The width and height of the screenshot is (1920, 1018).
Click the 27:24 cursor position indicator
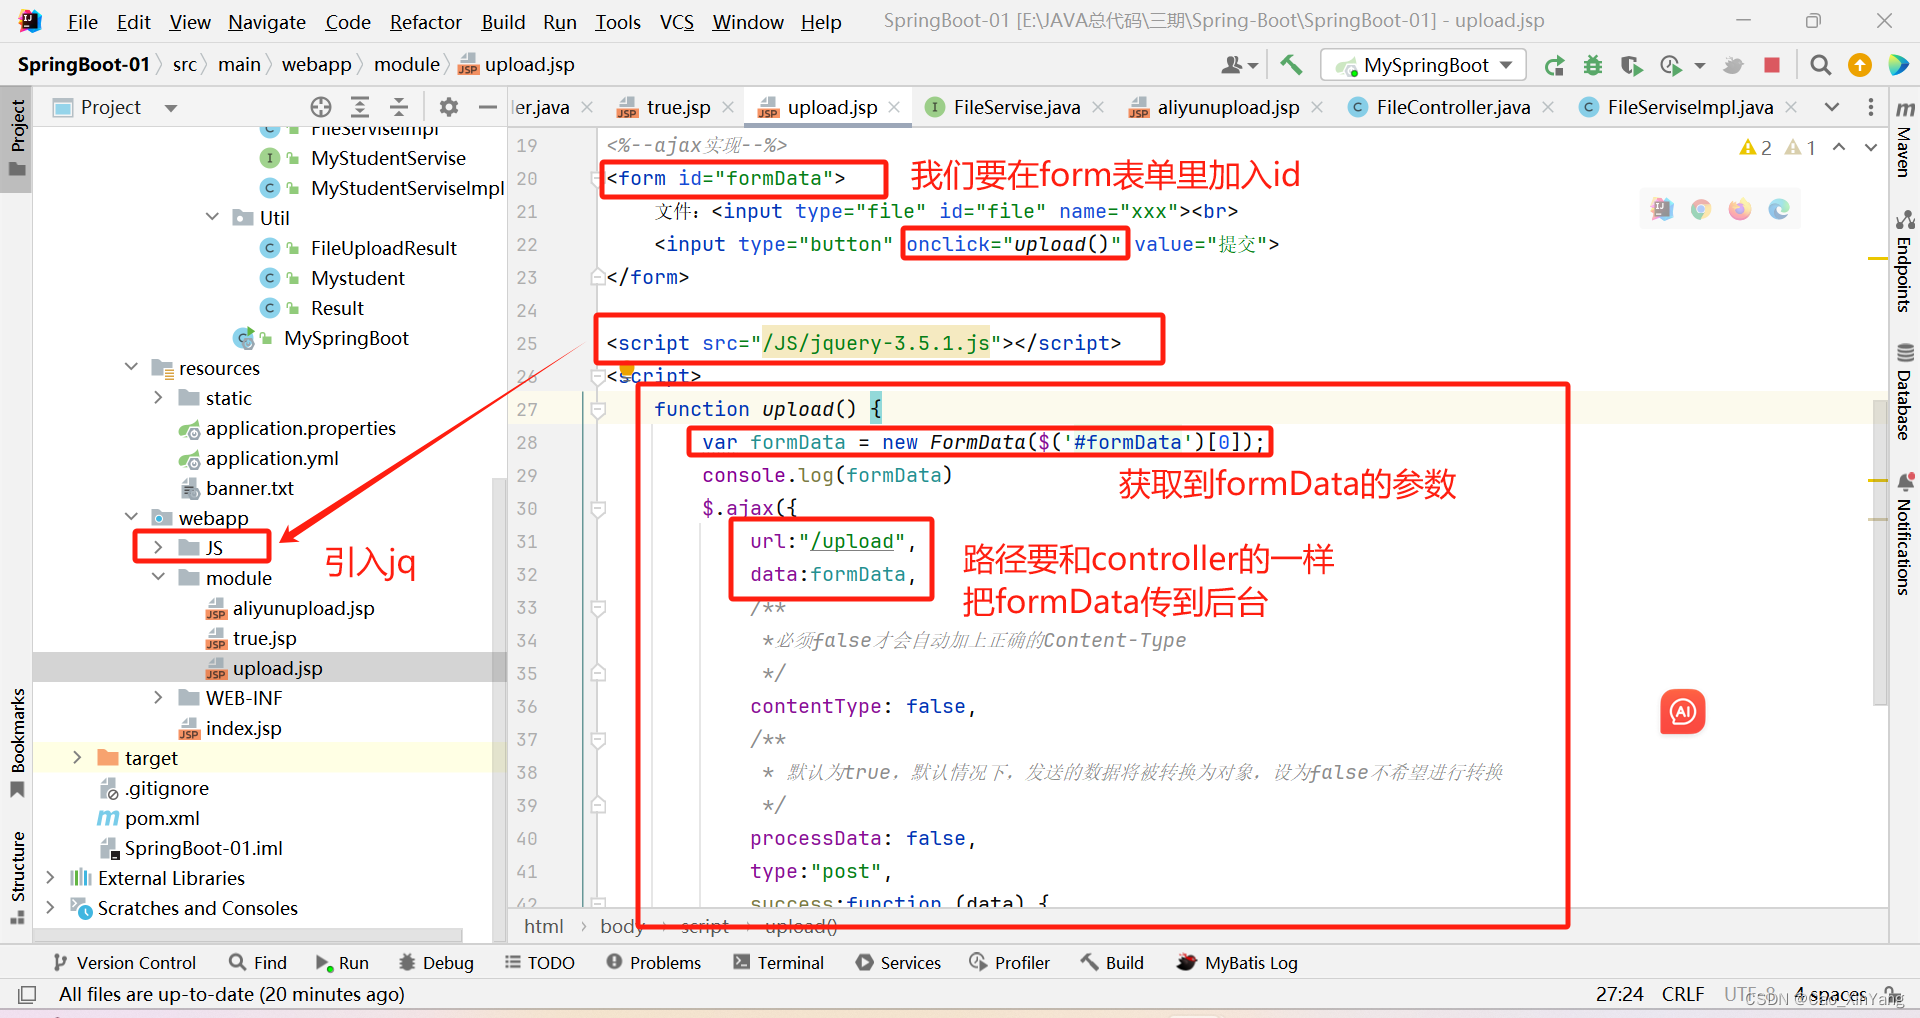(1620, 994)
